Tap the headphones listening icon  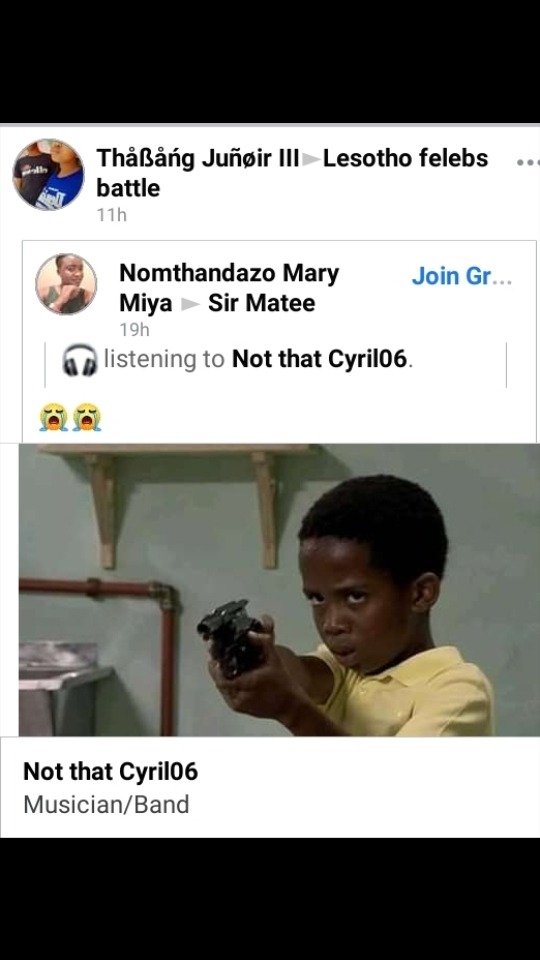coord(80,359)
